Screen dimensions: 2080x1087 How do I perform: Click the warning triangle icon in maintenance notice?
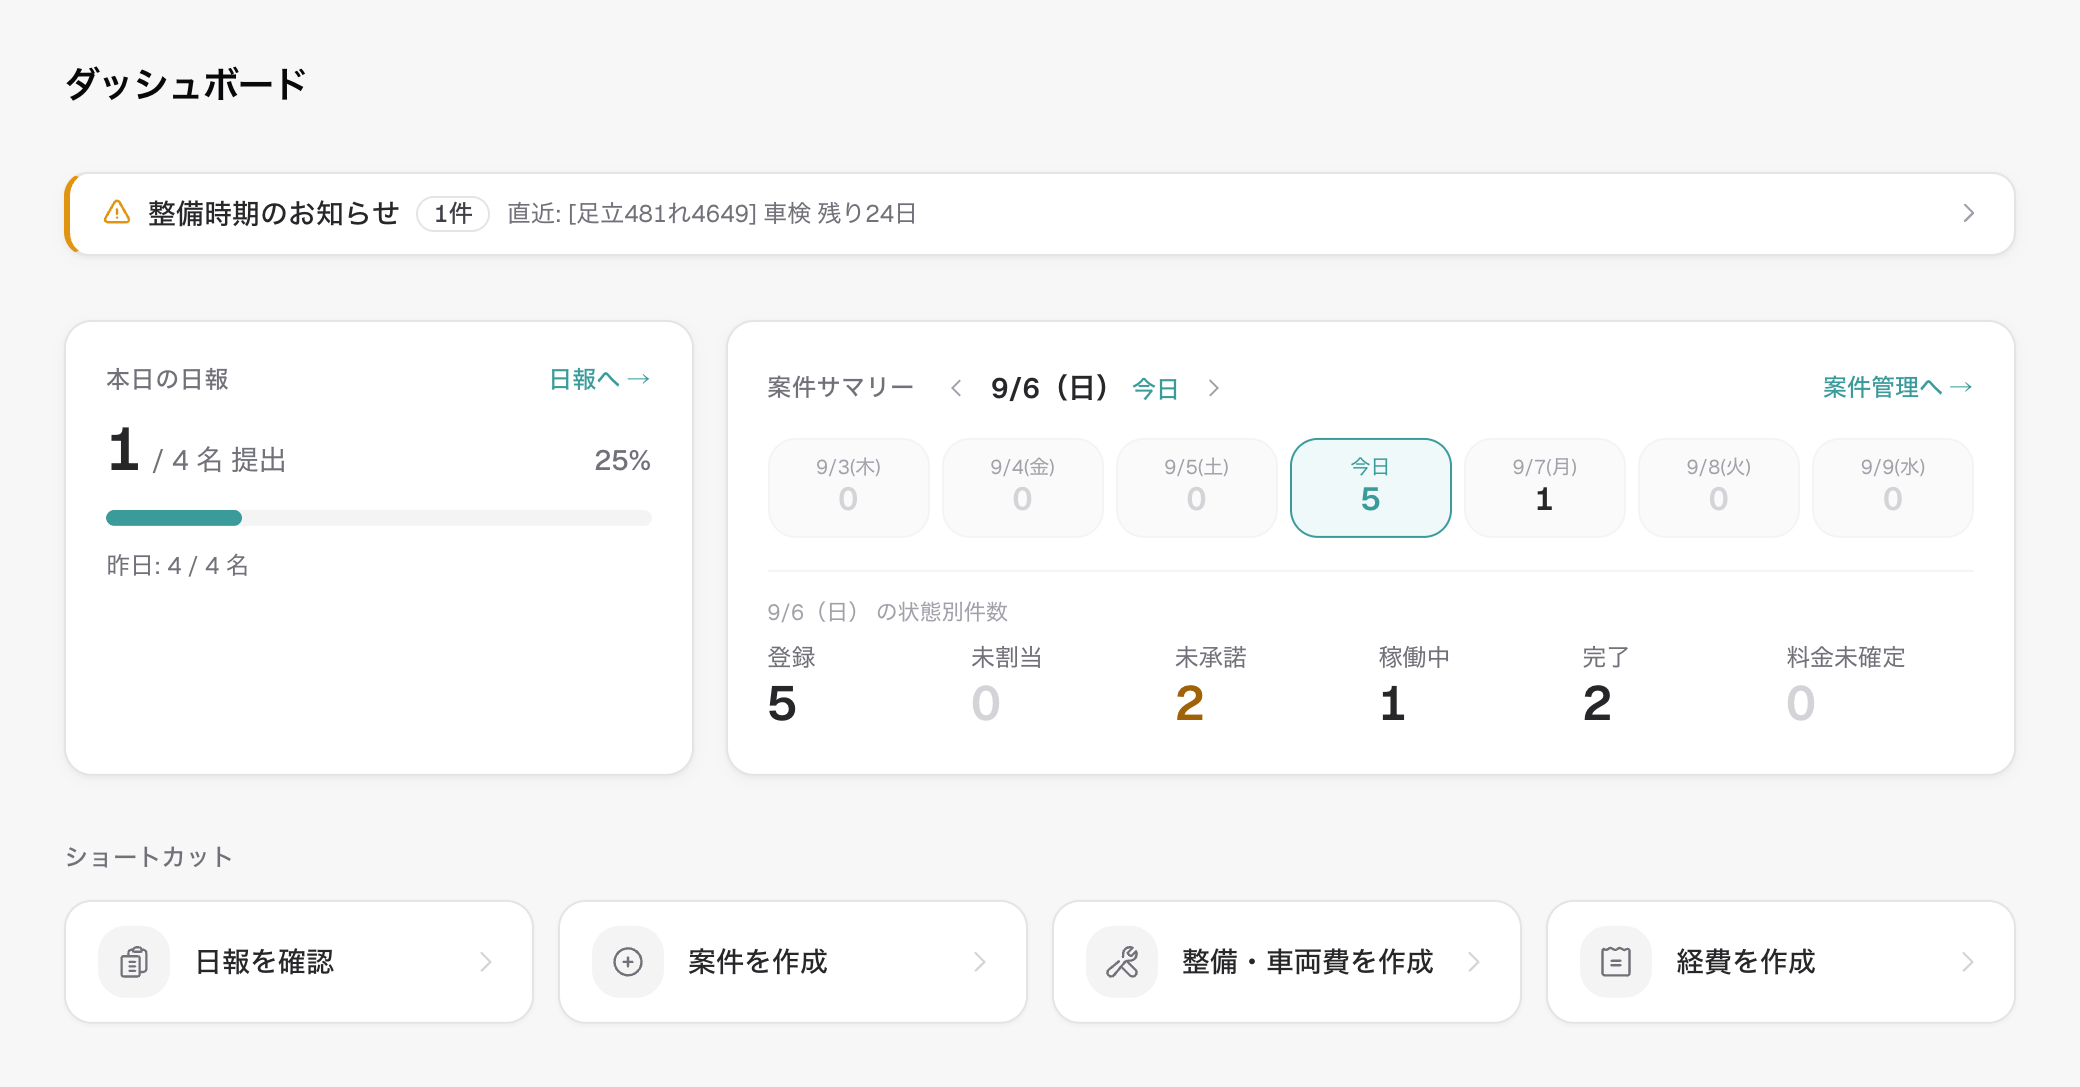click(x=117, y=213)
